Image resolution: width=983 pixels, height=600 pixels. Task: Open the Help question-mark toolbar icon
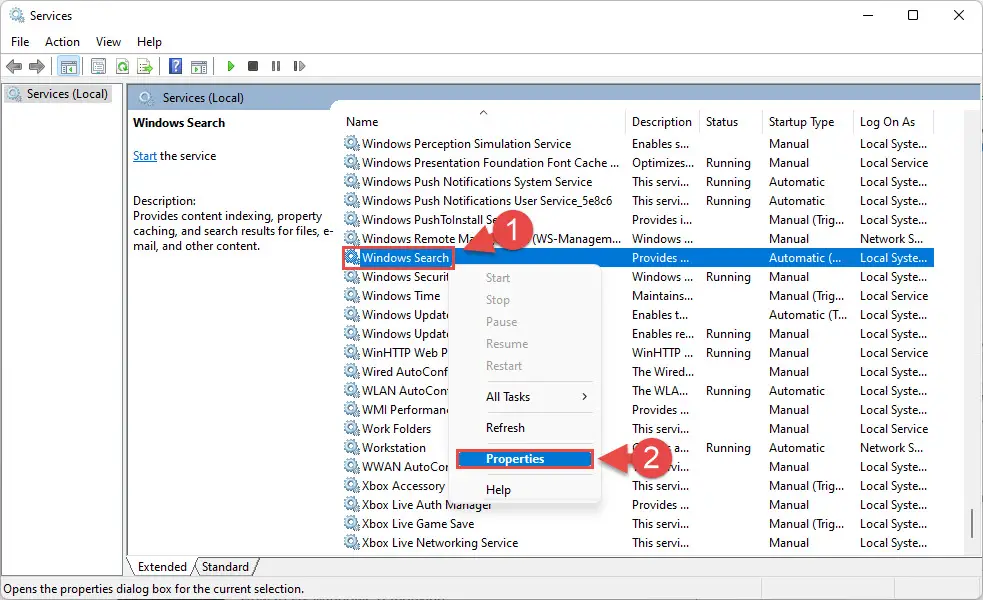coord(176,66)
